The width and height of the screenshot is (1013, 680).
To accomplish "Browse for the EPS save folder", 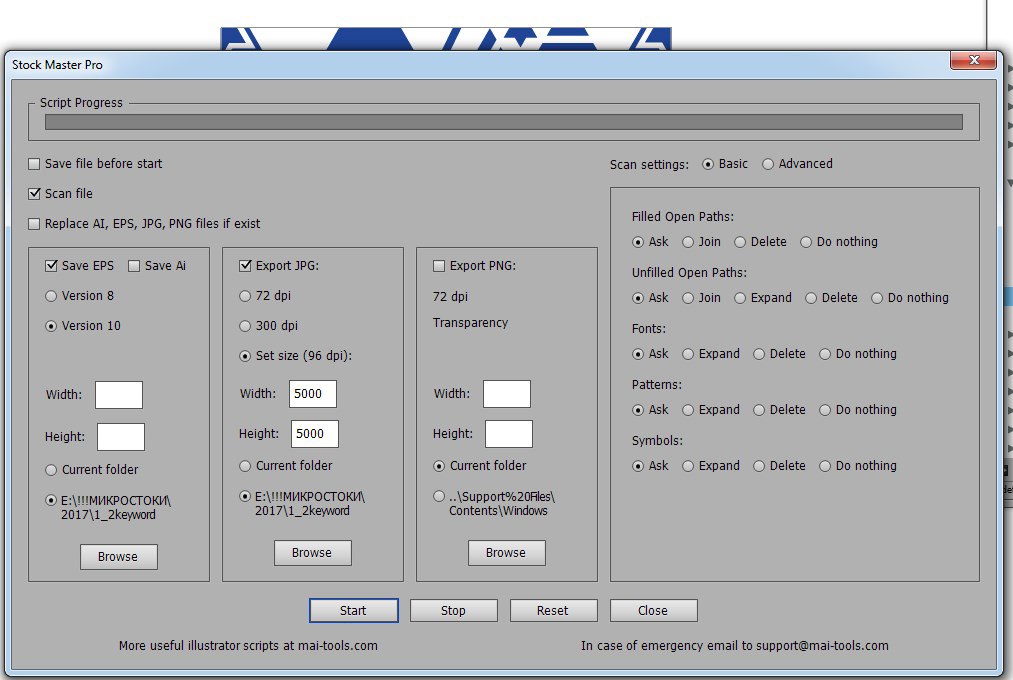I will [119, 557].
